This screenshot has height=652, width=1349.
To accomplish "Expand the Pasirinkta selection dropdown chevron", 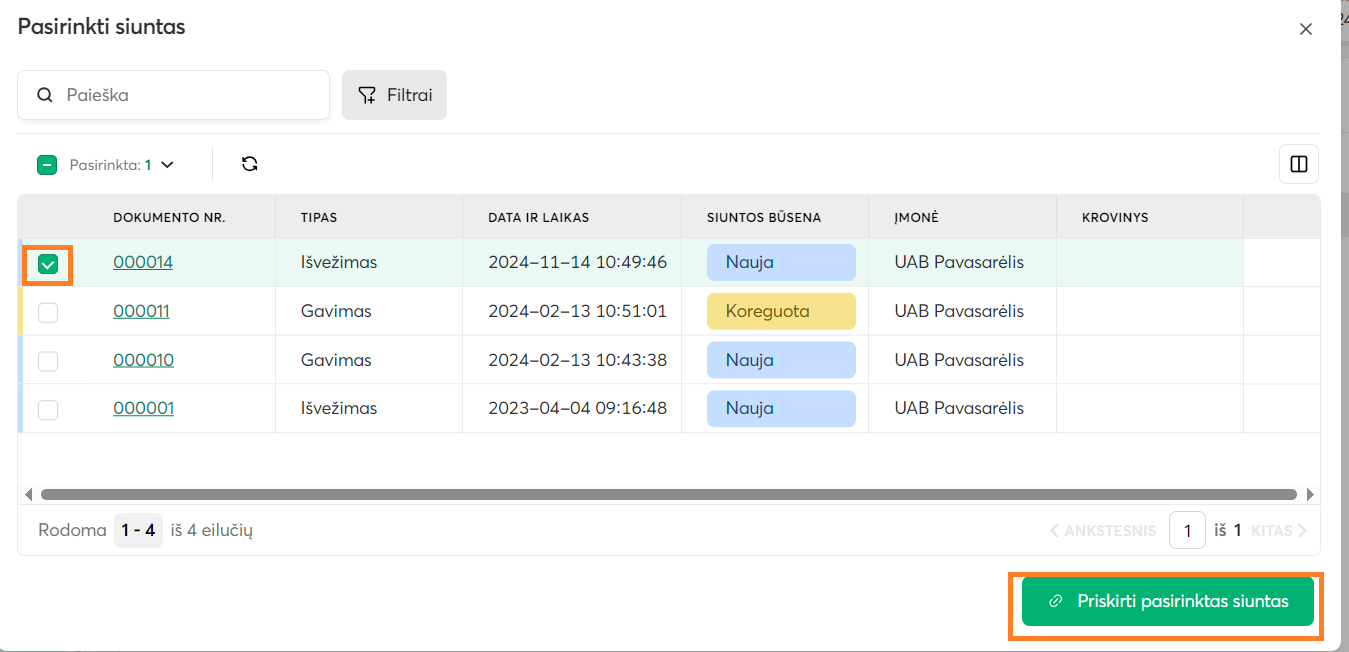I will pyautogui.click(x=167, y=165).
